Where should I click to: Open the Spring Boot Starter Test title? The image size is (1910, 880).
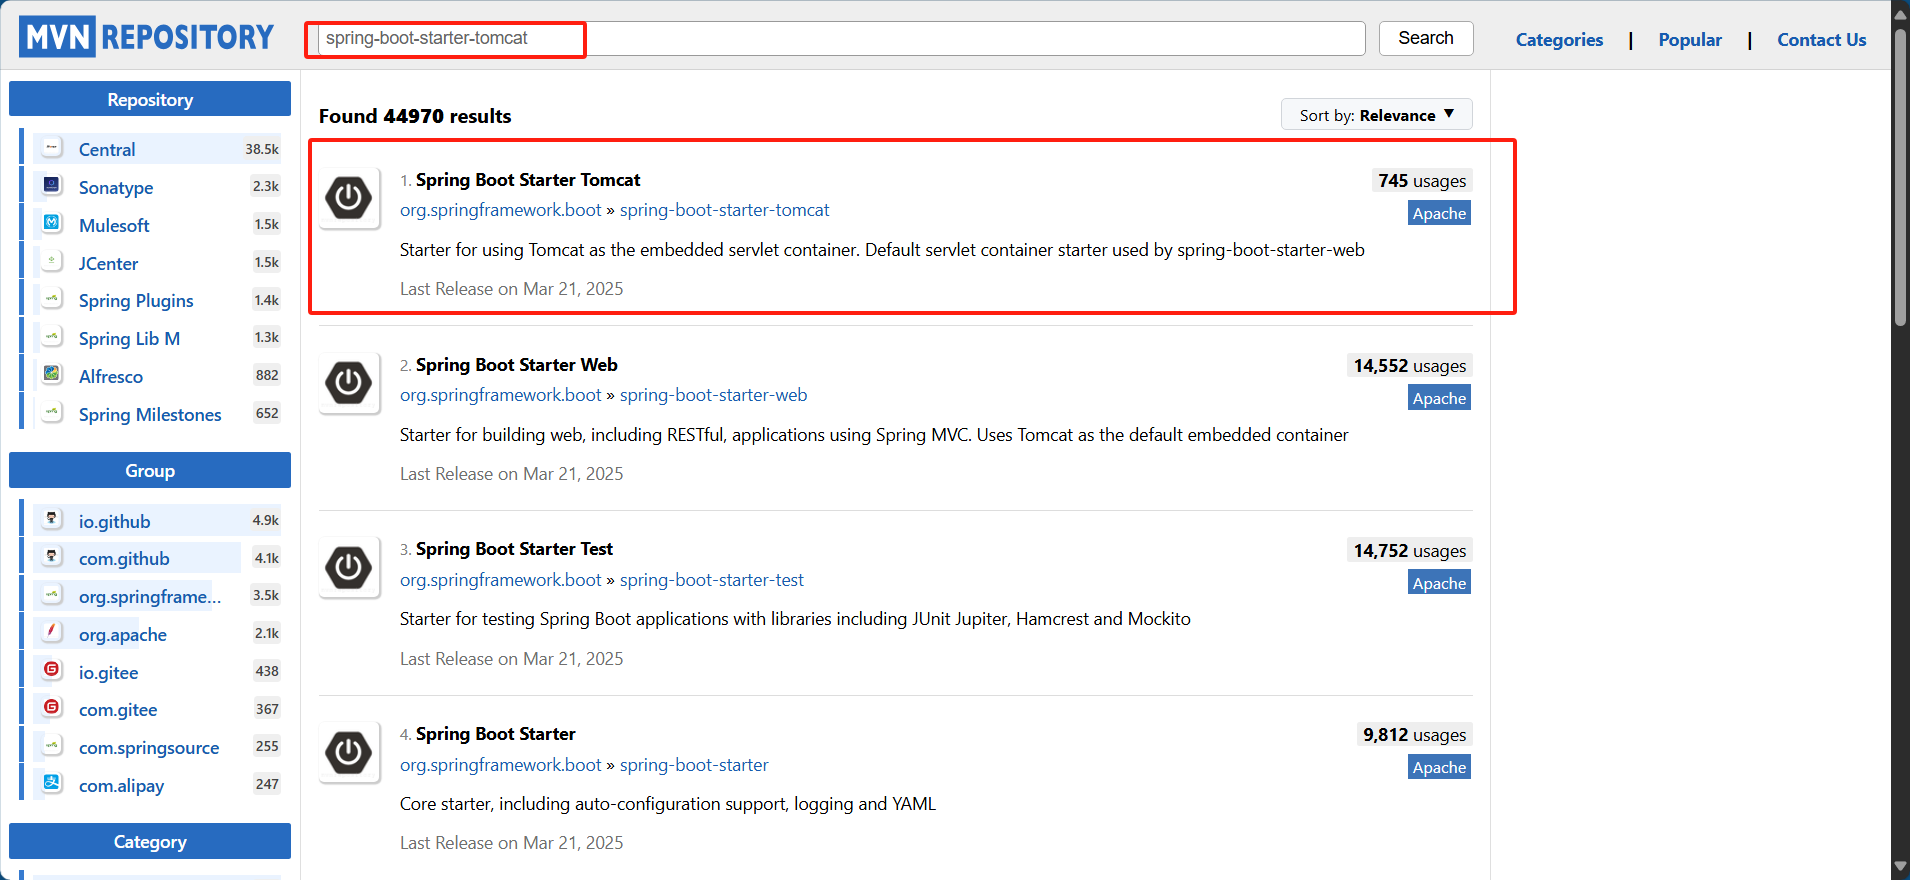pyautogui.click(x=514, y=549)
